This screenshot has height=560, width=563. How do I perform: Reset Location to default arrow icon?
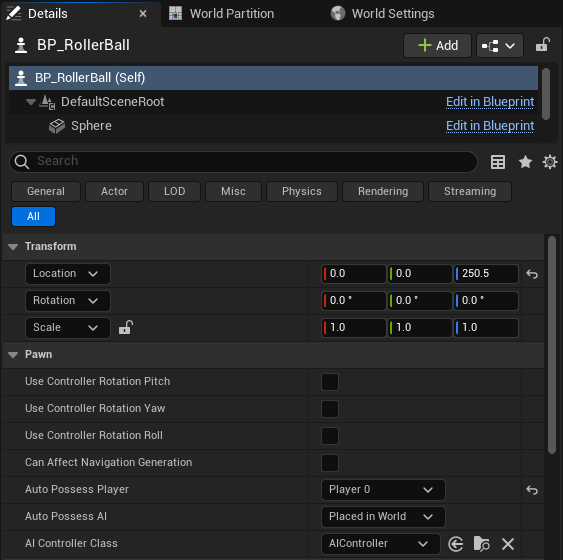[532, 274]
